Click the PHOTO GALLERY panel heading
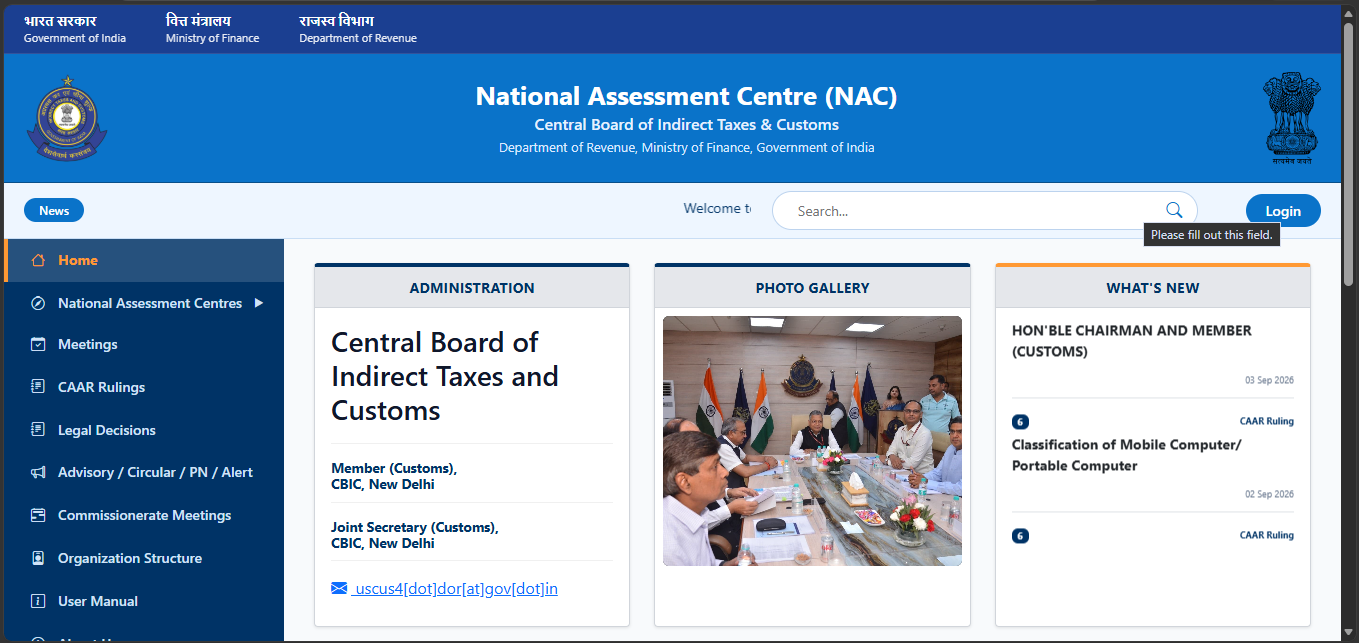Image resolution: width=1359 pixels, height=643 pixels. 812,288
